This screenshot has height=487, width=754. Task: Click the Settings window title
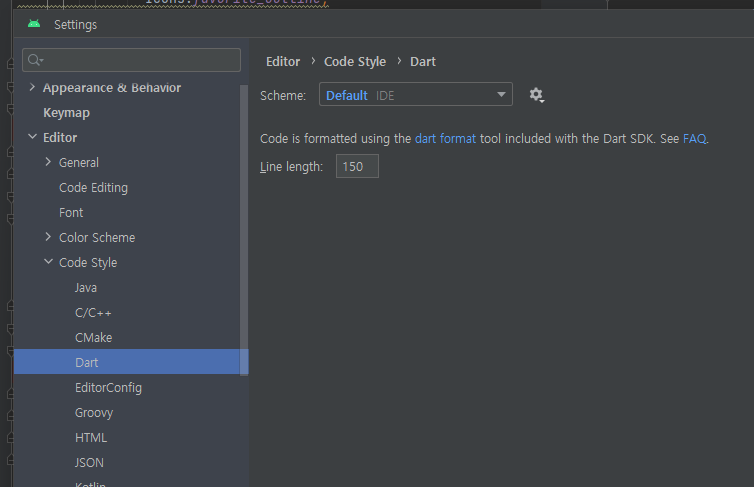pyautogui.click(x=75, y=25)
